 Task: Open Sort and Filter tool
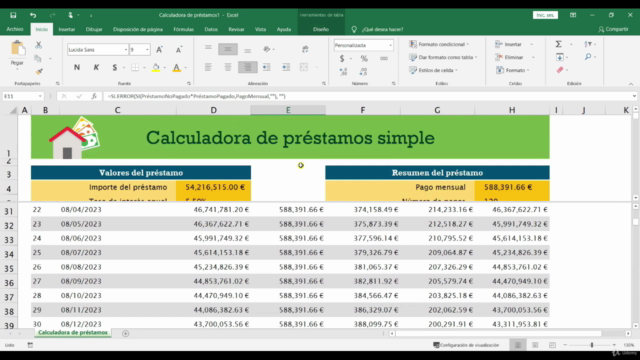588,44
